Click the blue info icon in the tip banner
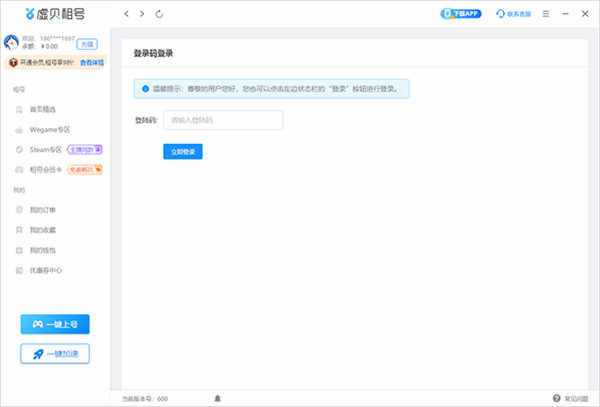 (x=145, y=89)
